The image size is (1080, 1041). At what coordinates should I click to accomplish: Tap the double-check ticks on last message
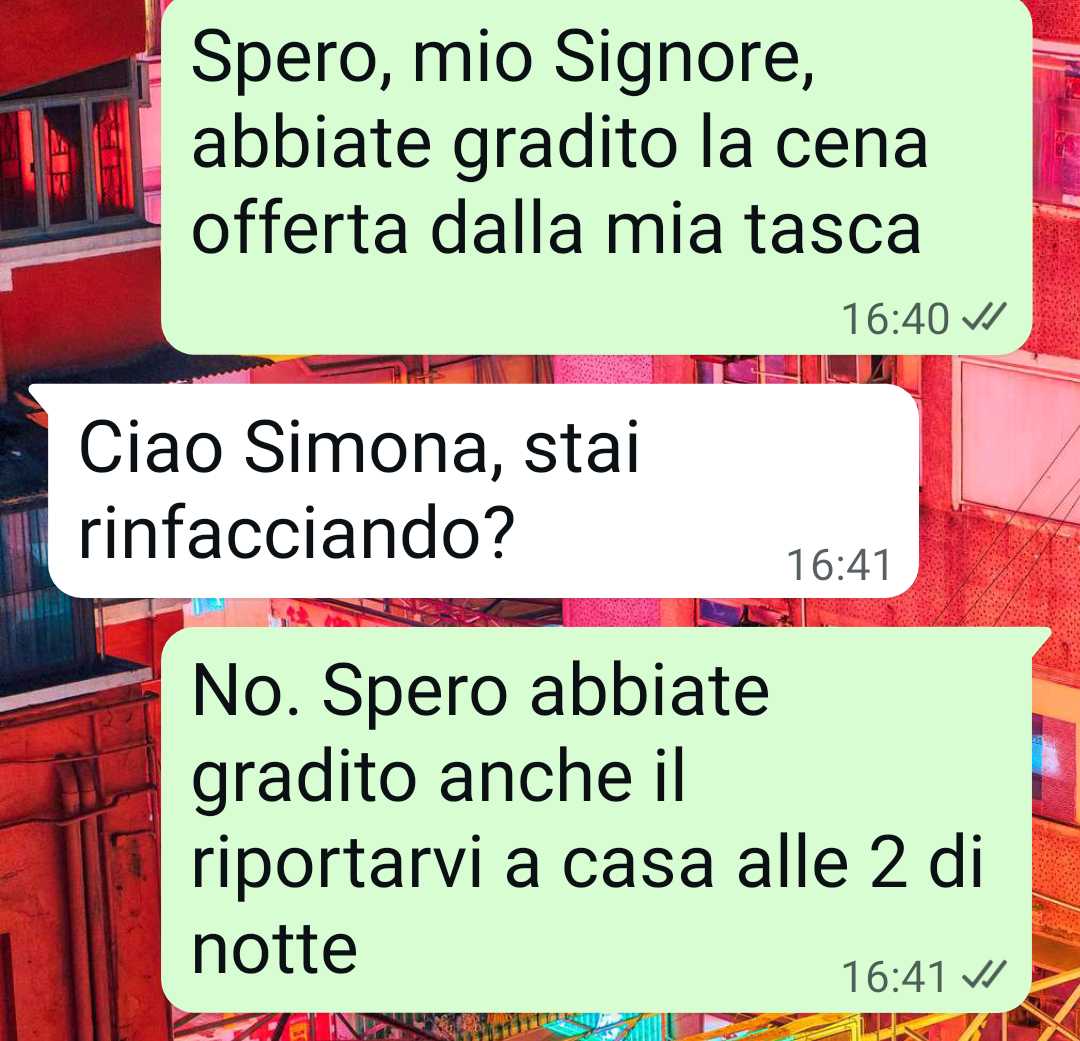click(984, 975)
